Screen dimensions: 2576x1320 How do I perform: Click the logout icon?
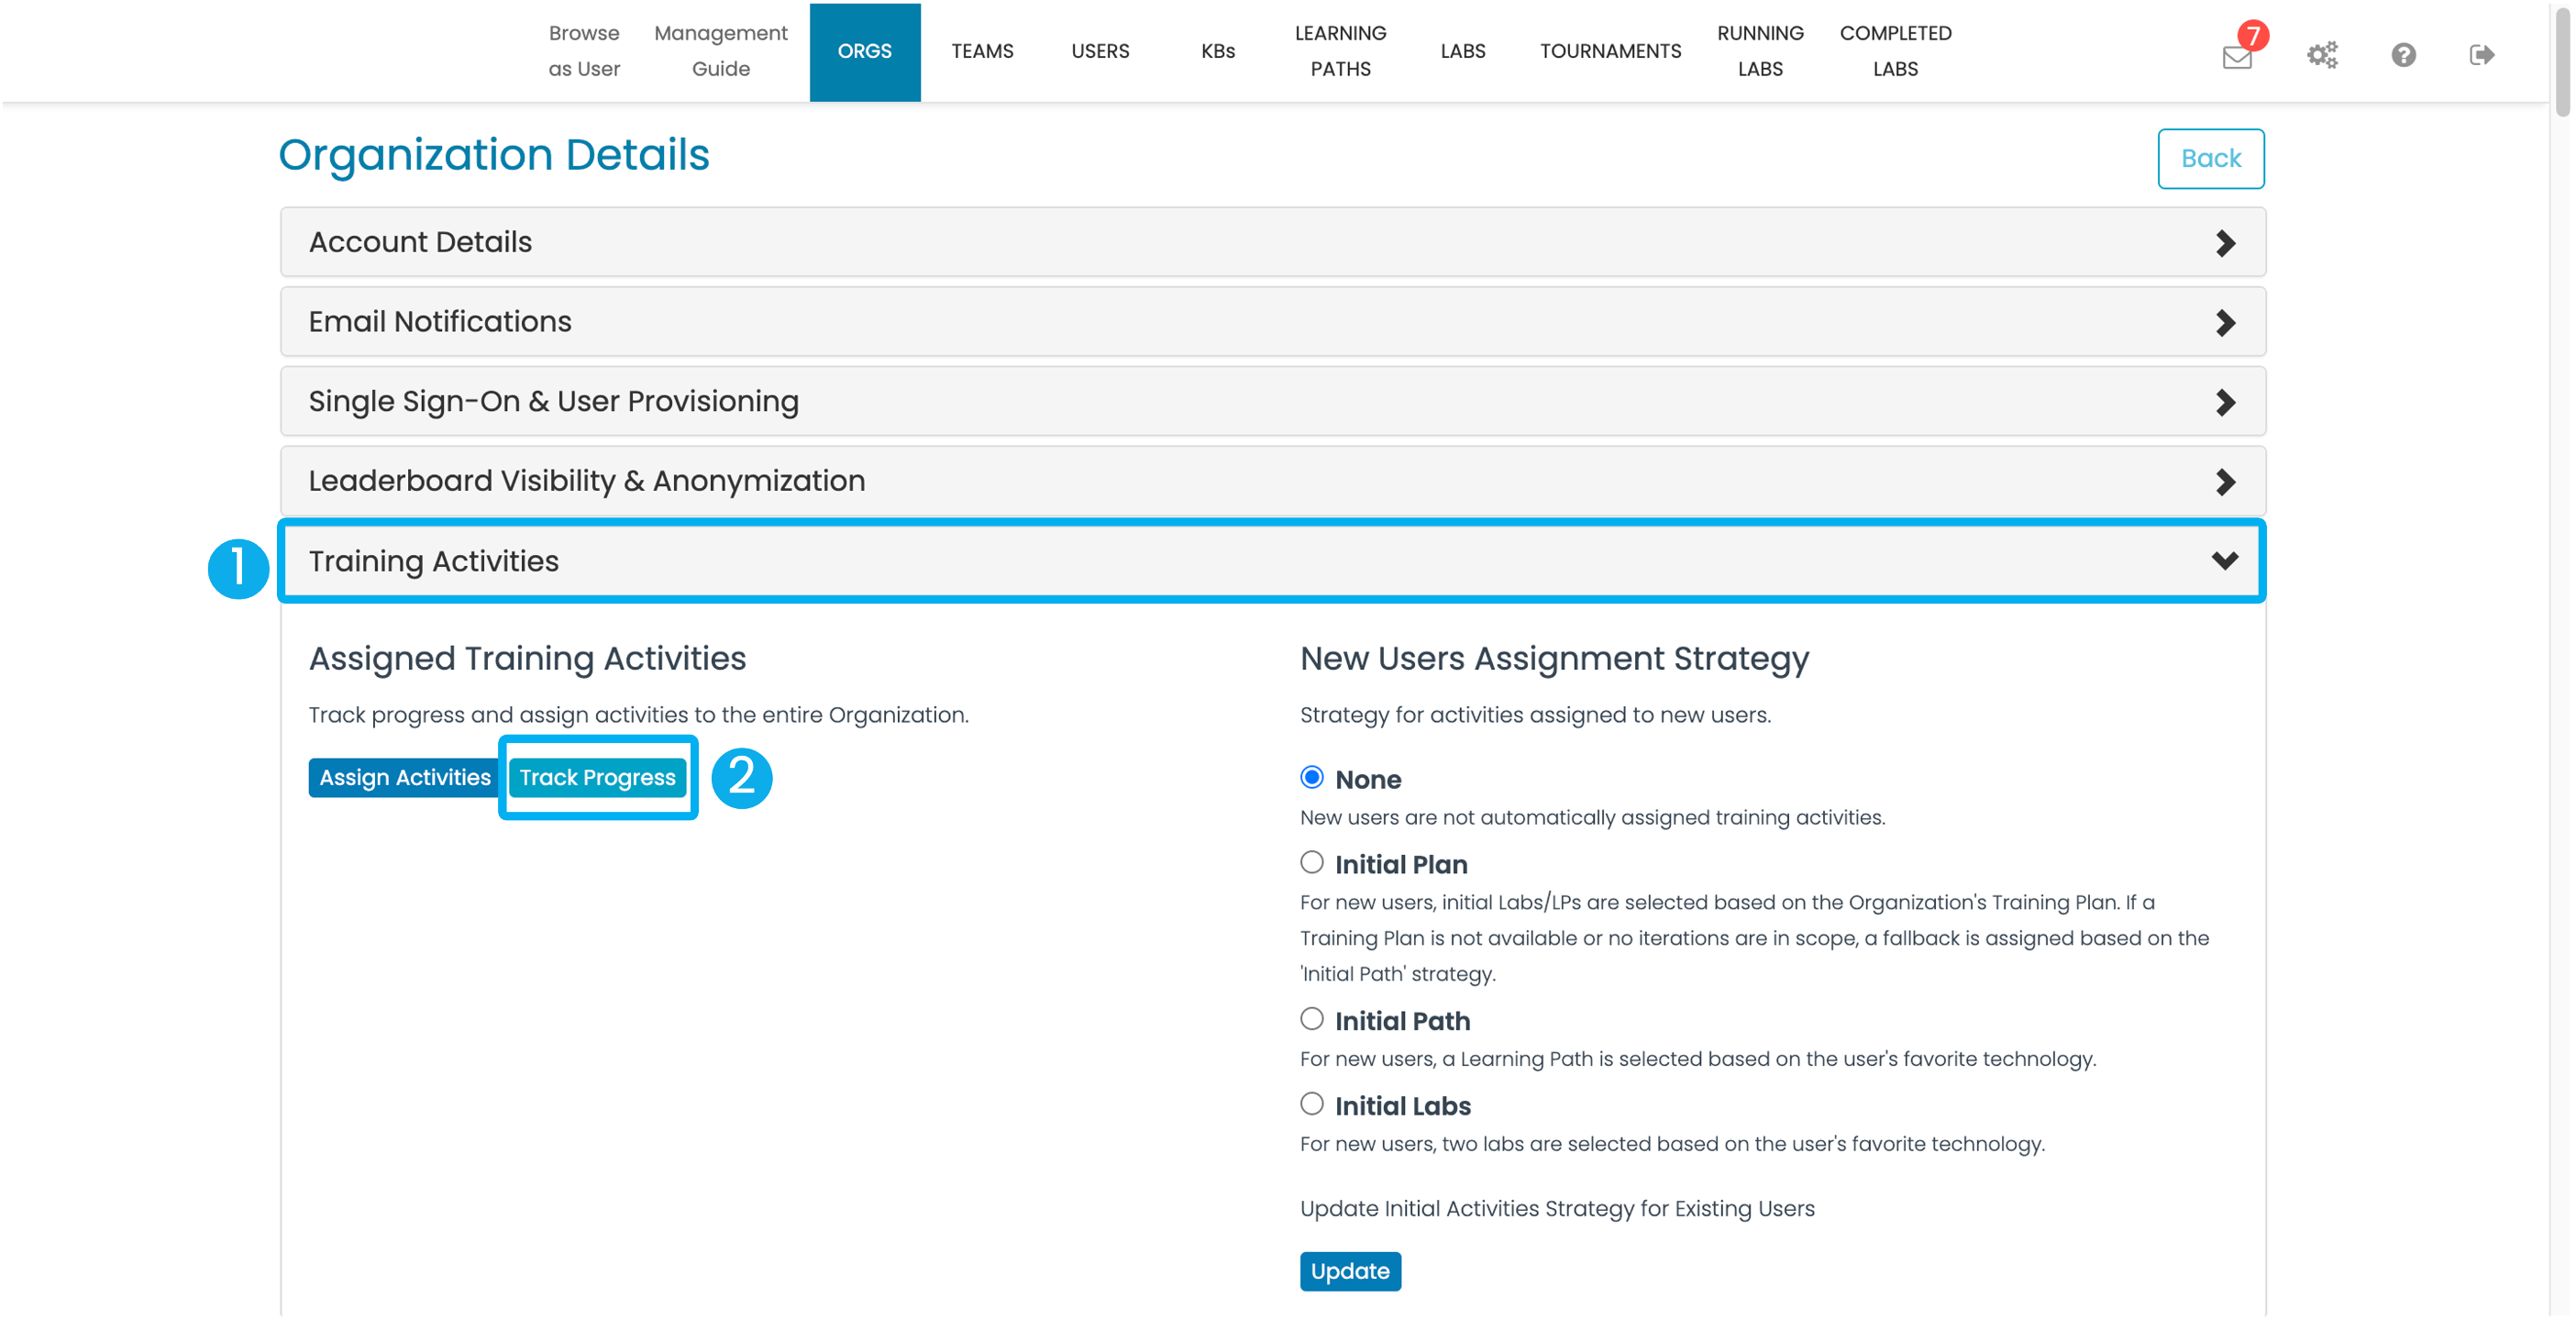(2481, 54)
